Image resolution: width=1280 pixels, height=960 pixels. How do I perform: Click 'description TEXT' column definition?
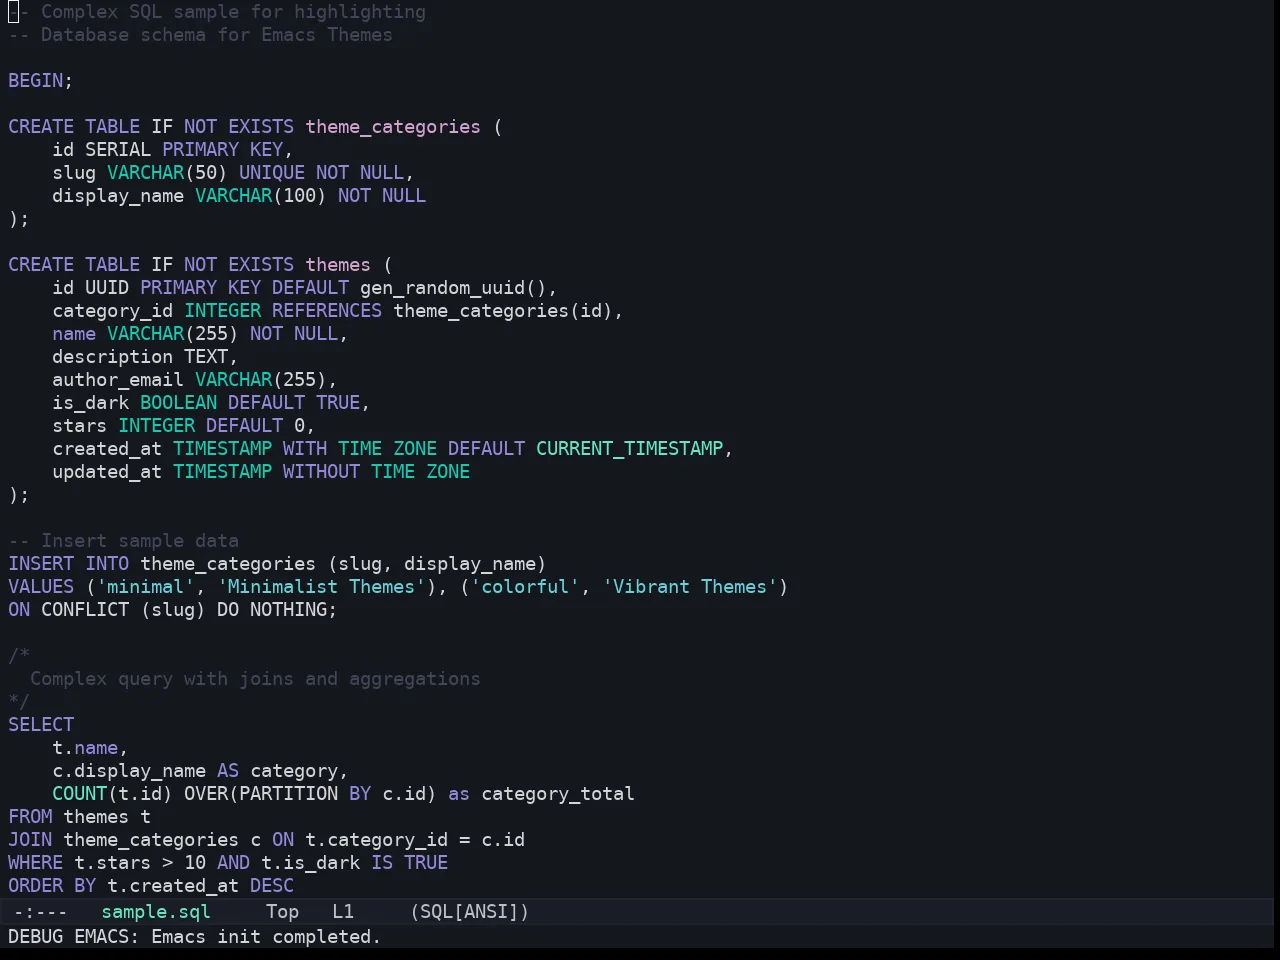pyautogui.click(x=140, y=357)
